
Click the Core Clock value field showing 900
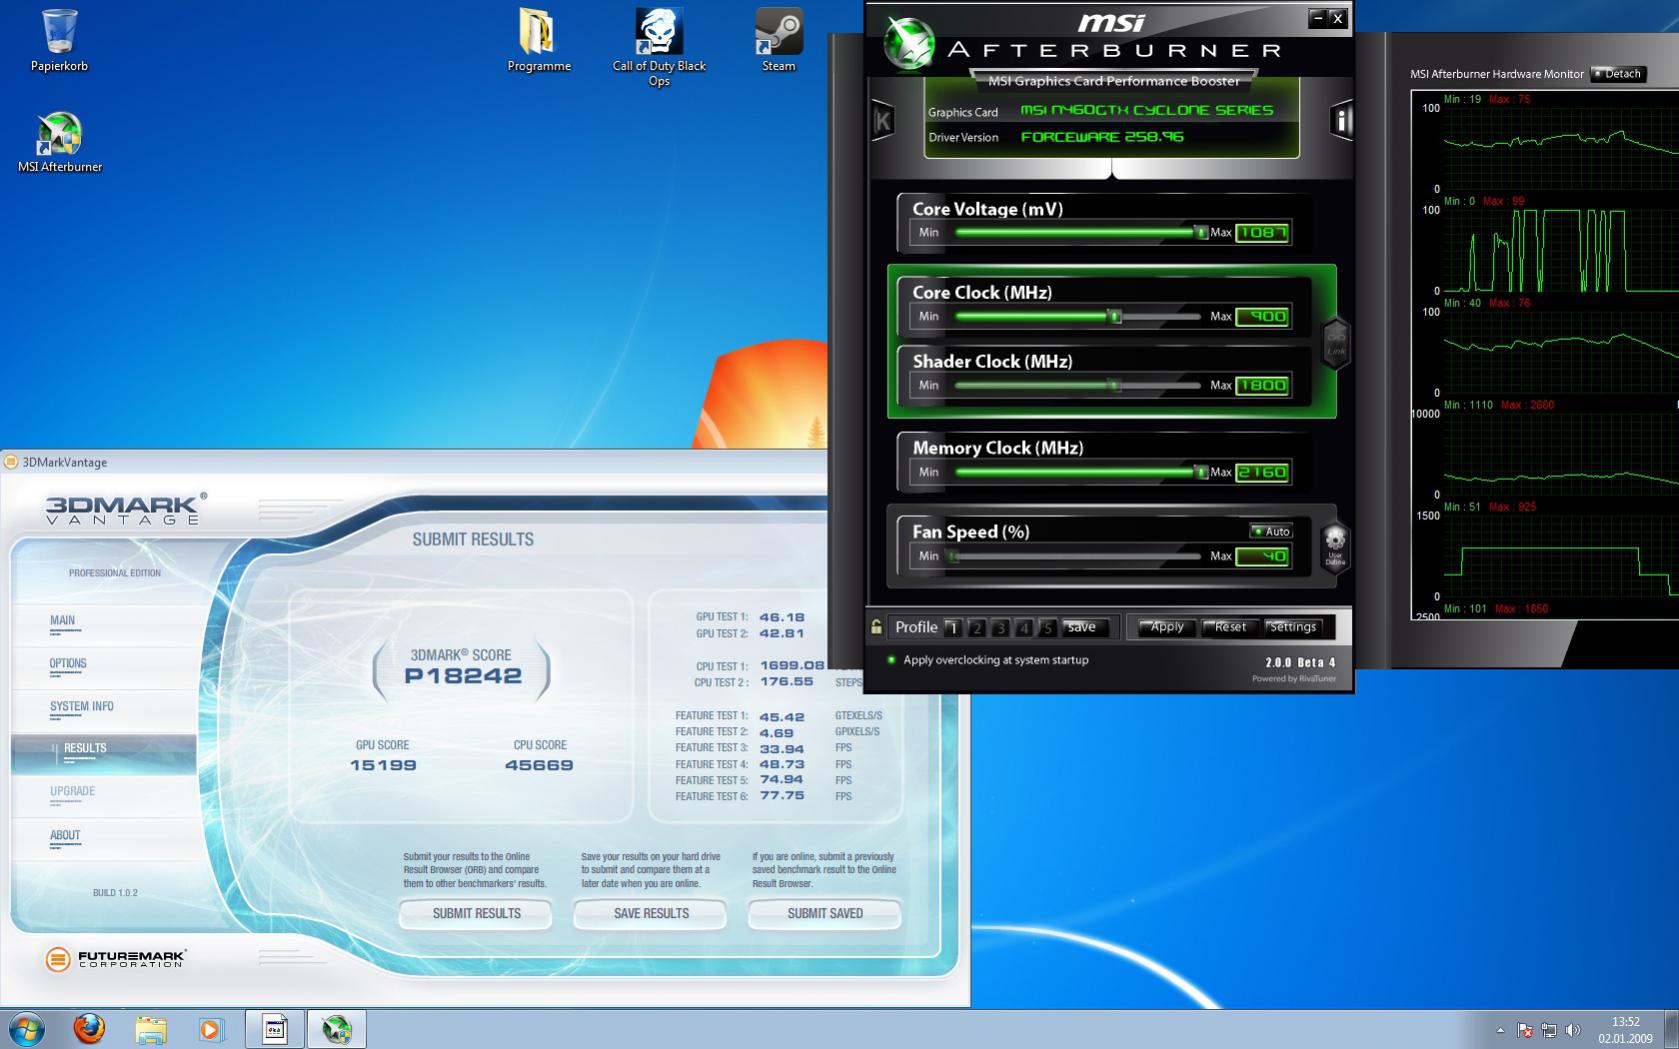click(1263, 317)
